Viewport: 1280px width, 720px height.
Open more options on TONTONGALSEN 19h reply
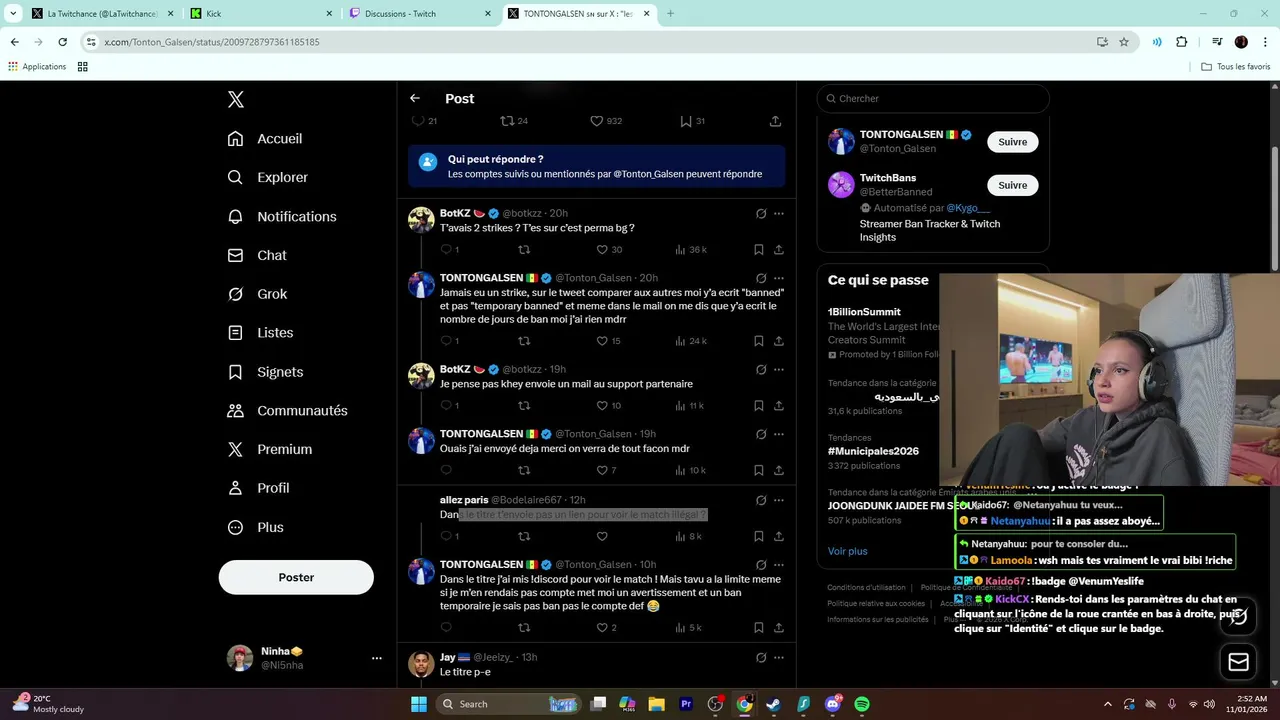(x=779, y=435)
